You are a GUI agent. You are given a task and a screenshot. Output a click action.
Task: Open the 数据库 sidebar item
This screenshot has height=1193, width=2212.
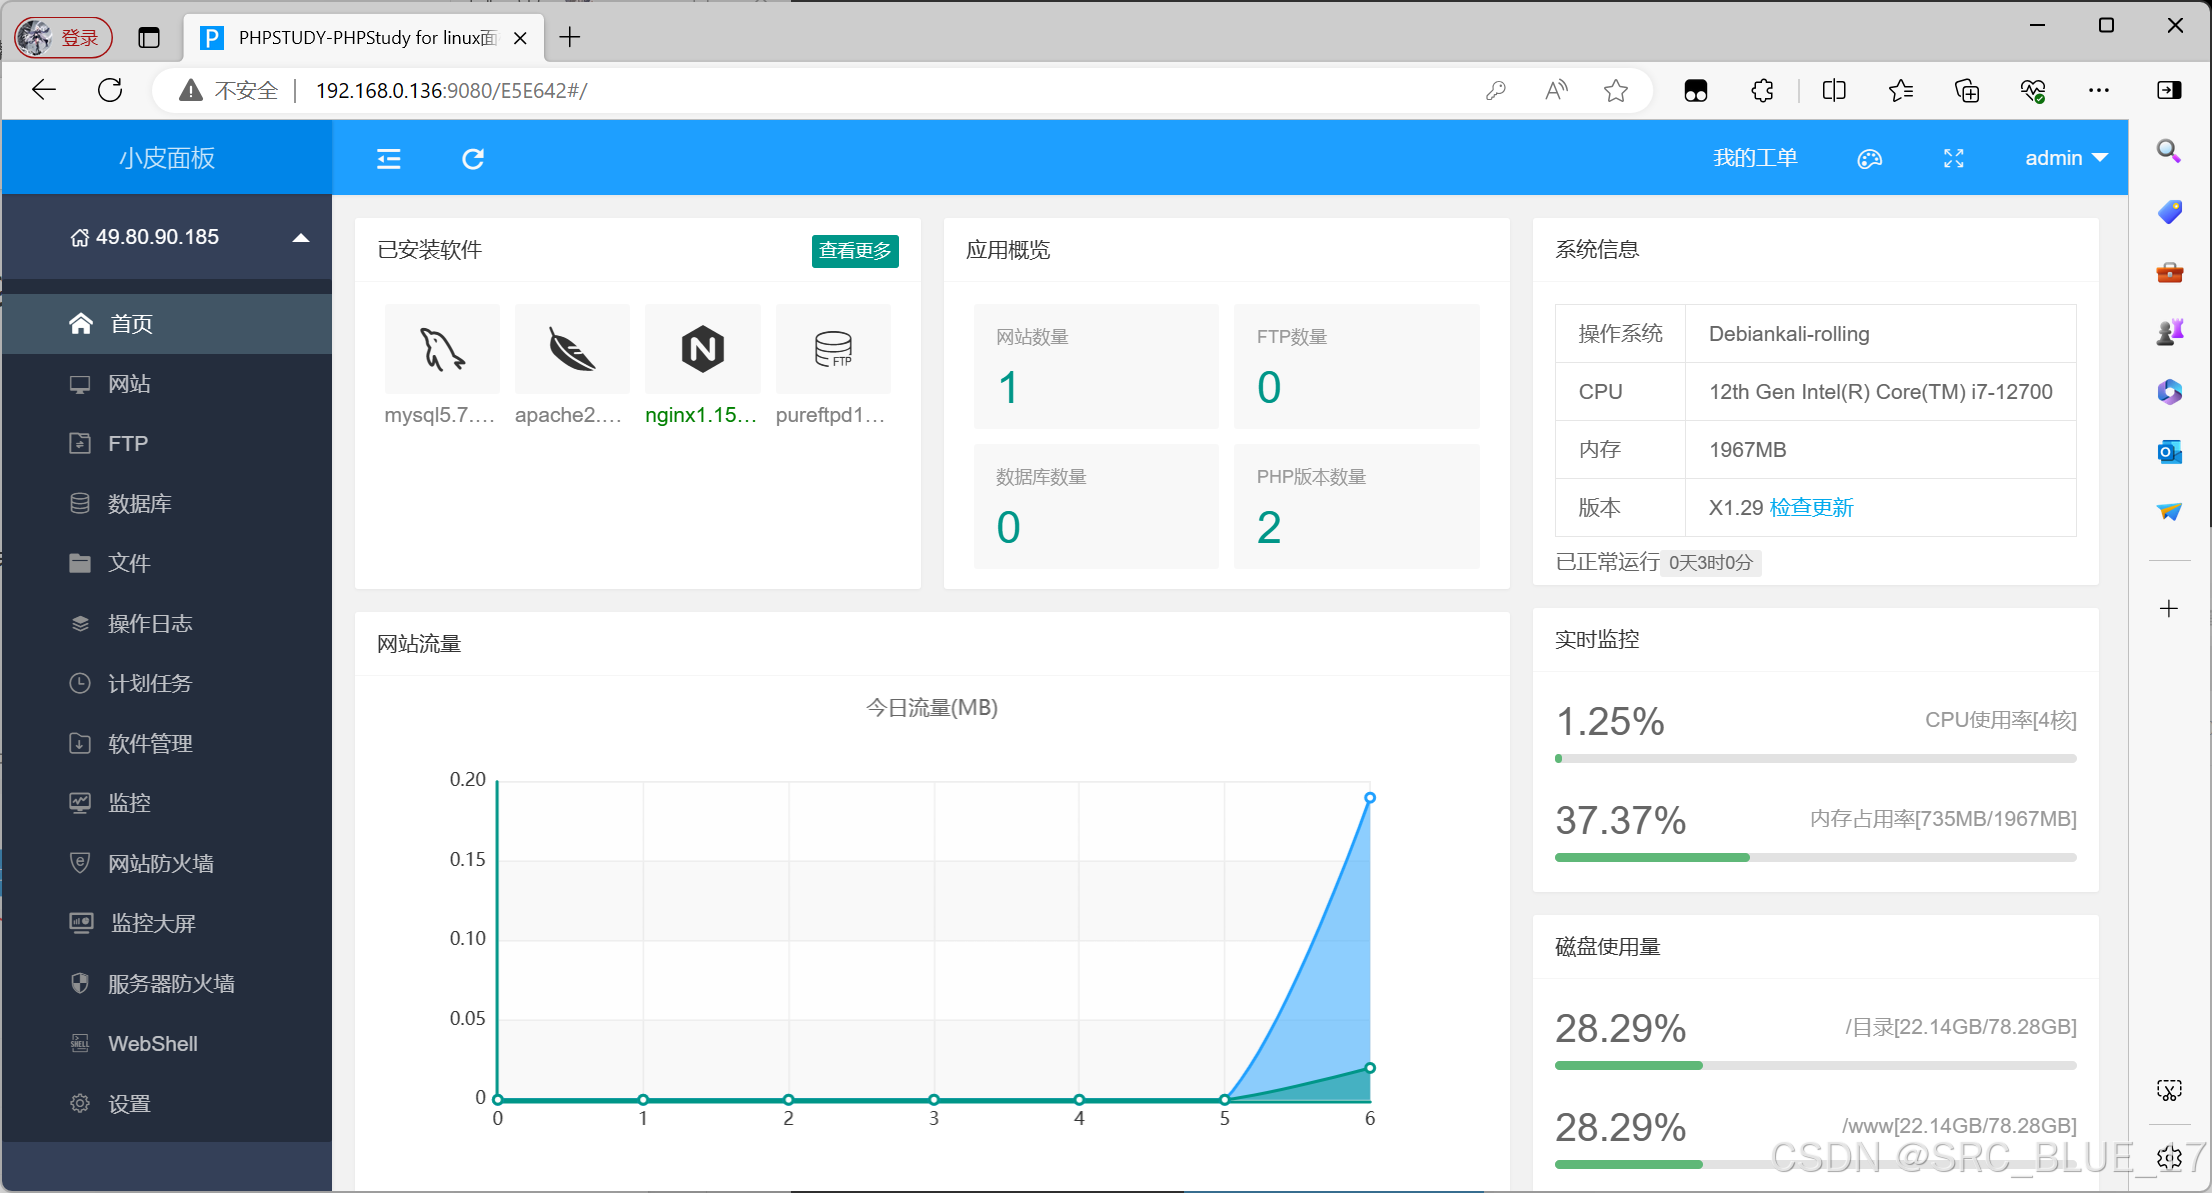(x=139, y=503)
